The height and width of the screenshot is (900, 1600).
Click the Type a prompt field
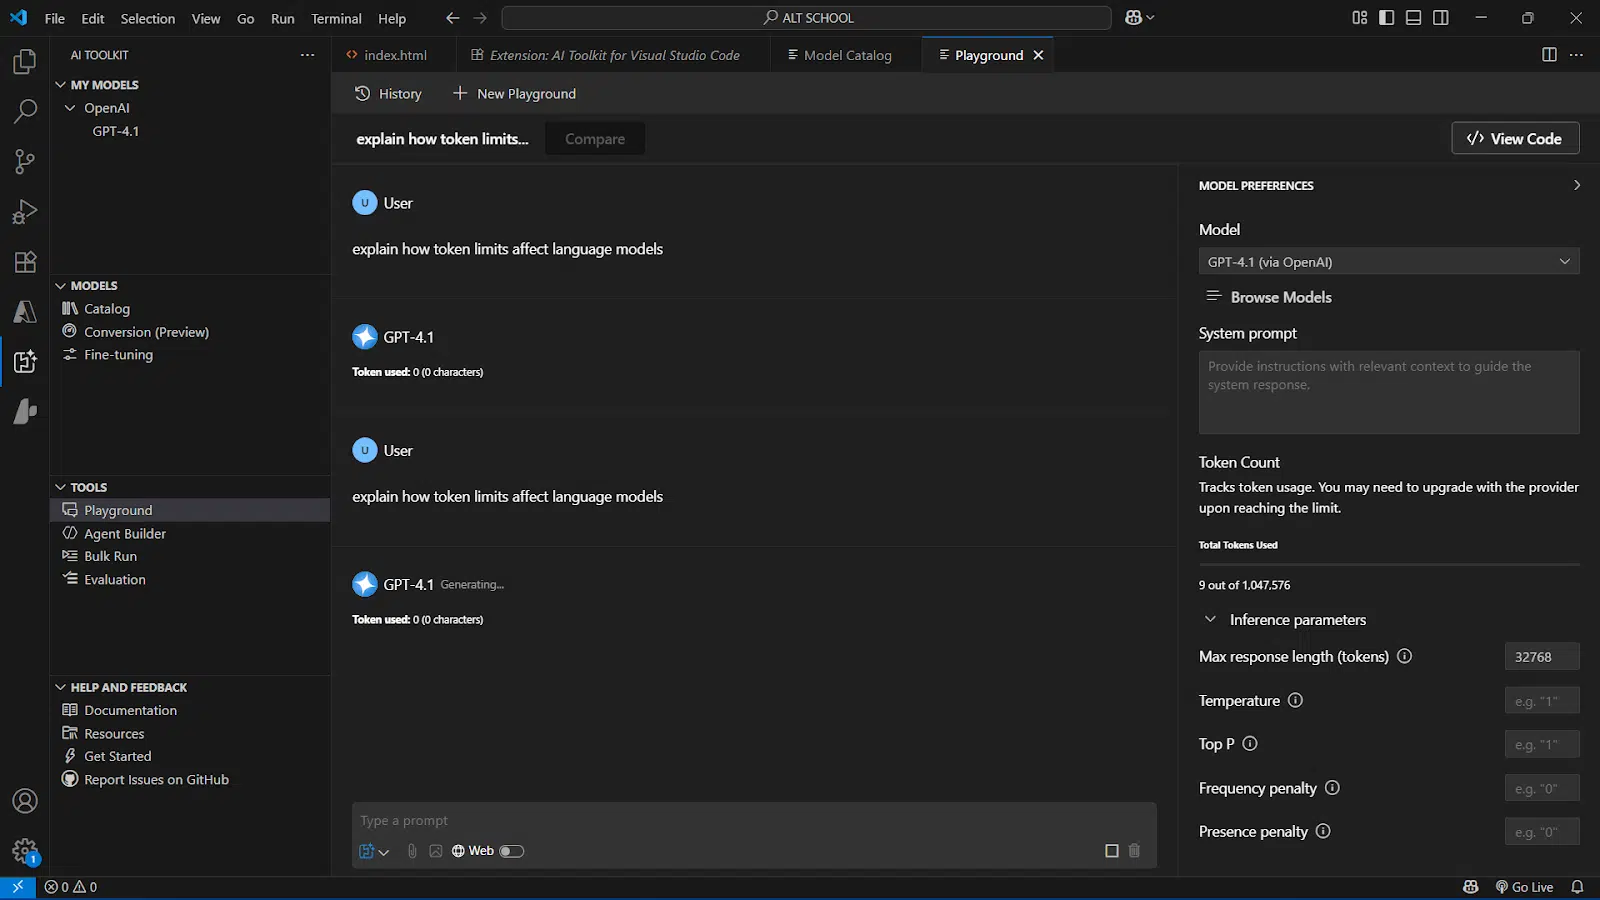(x=754, y=820)
